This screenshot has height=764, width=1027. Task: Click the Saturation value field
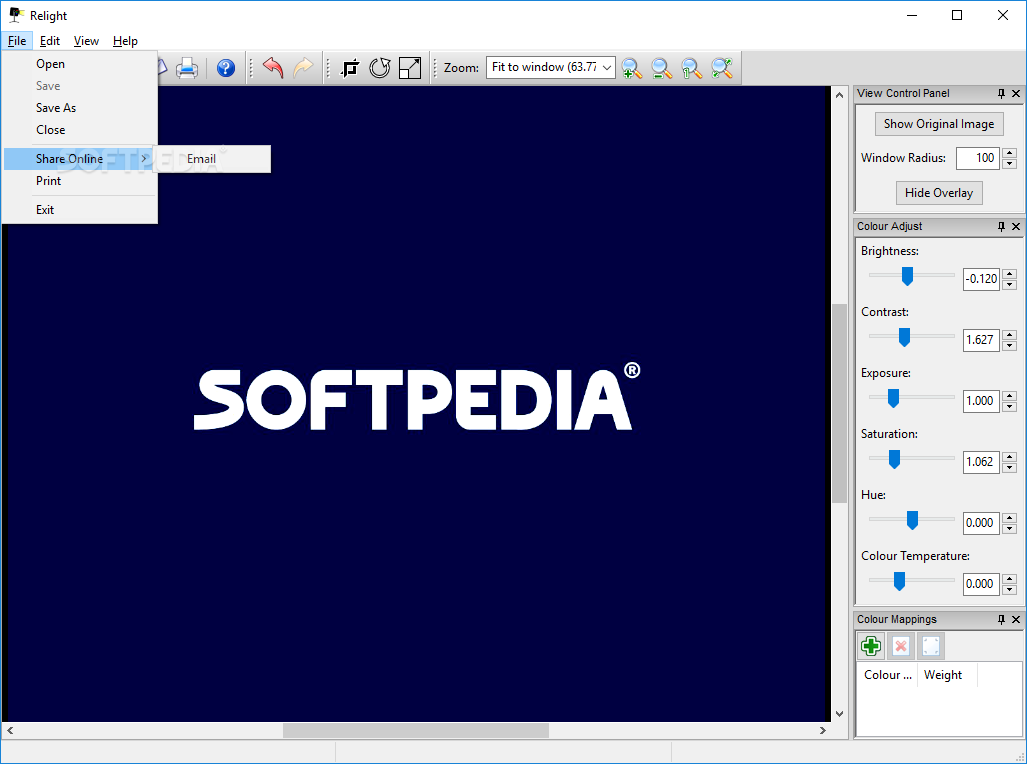(981, 461)
